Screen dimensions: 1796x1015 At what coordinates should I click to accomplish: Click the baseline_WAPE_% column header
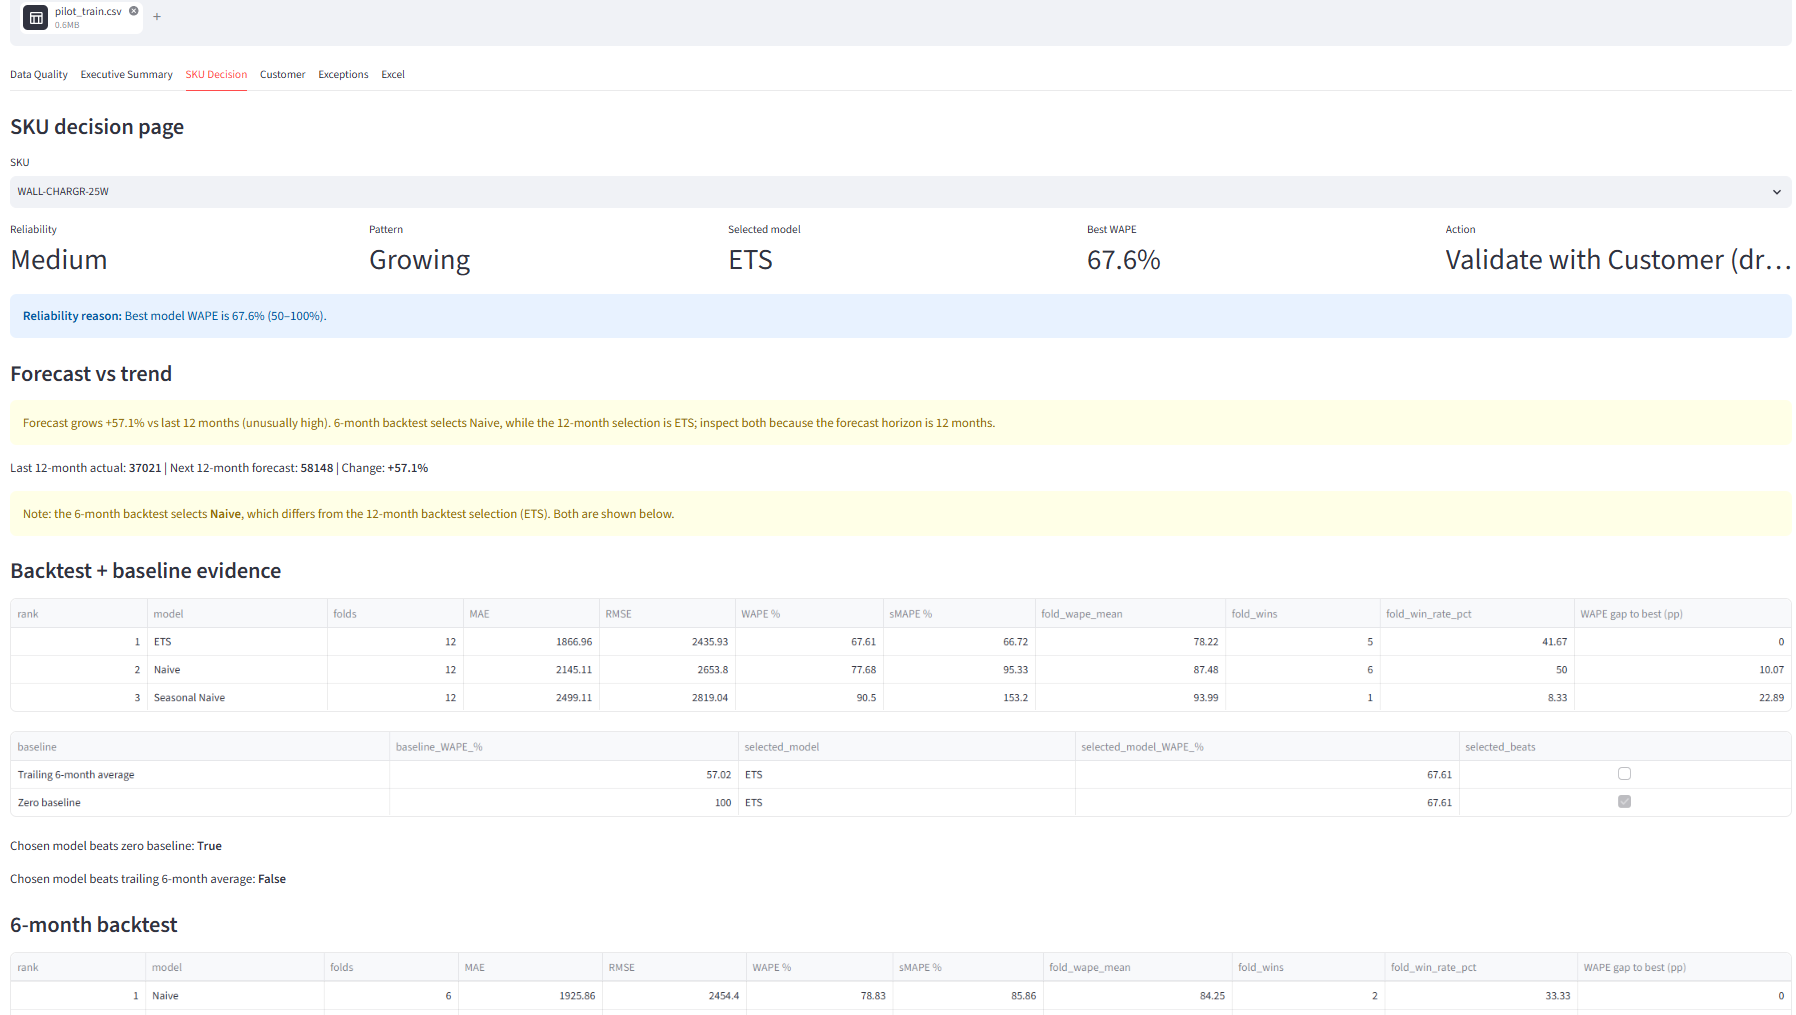[563, 747]
